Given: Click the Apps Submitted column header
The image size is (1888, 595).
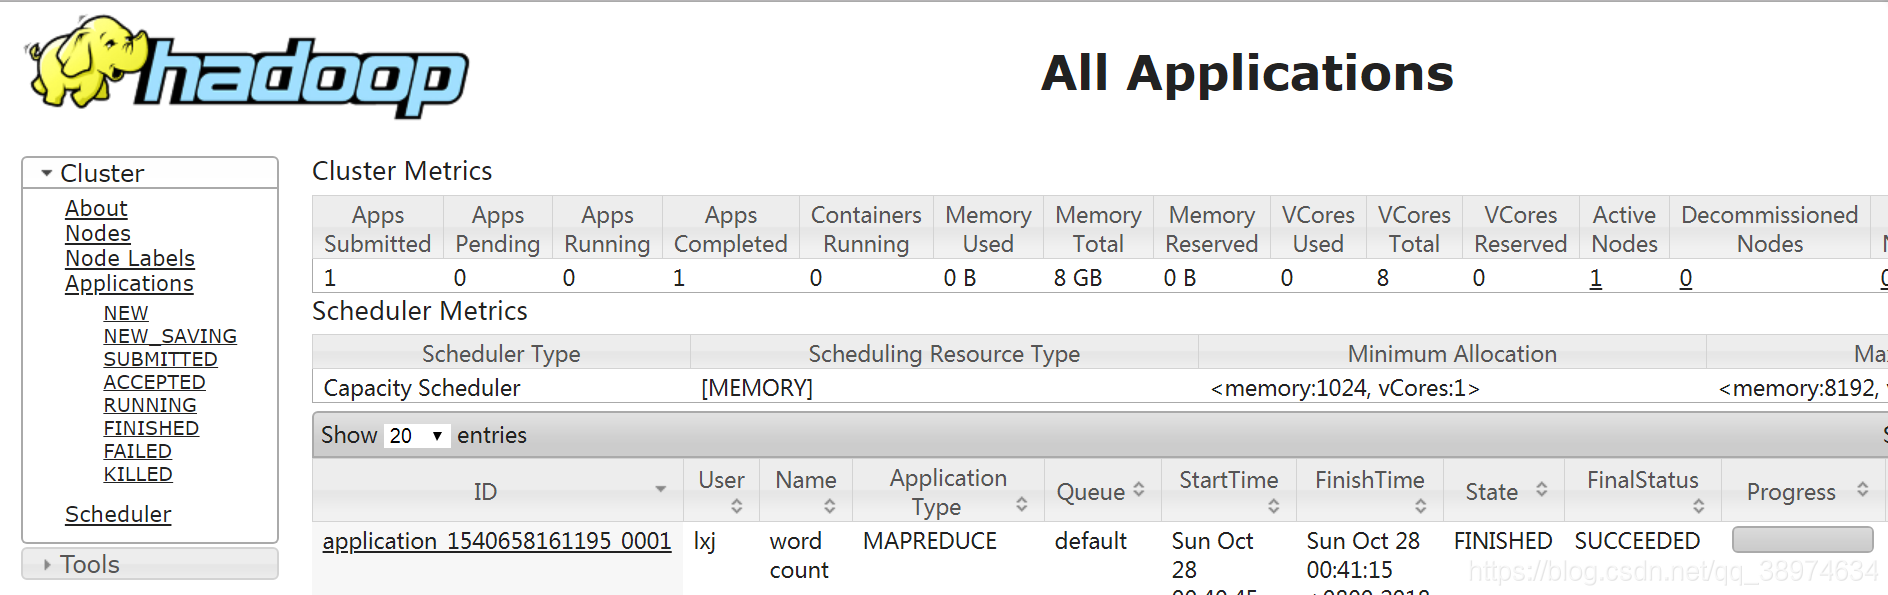Looking at the screenshot, I should coord(378,229).
